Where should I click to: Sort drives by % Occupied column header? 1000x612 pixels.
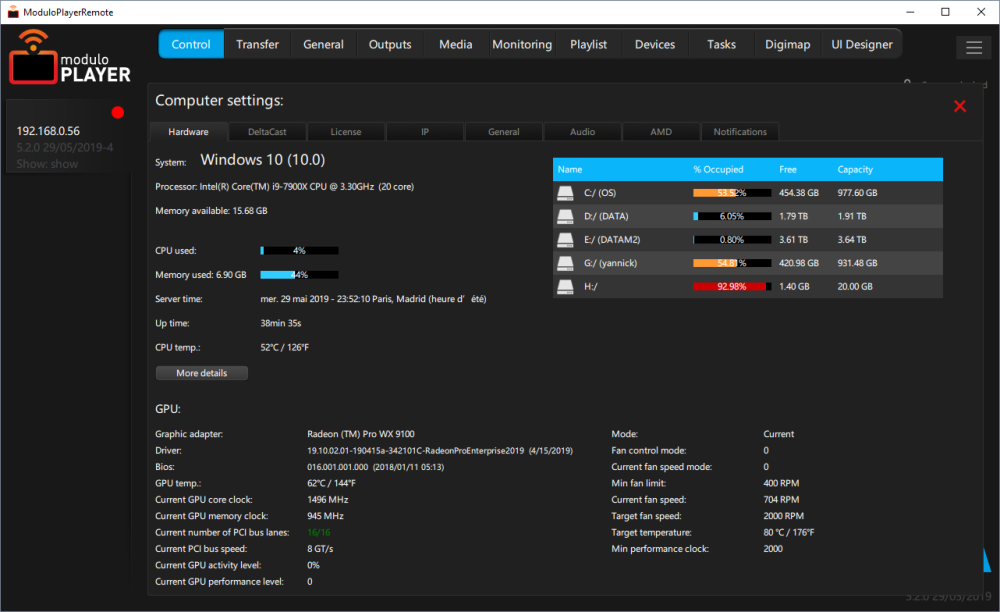pos(718,170)
